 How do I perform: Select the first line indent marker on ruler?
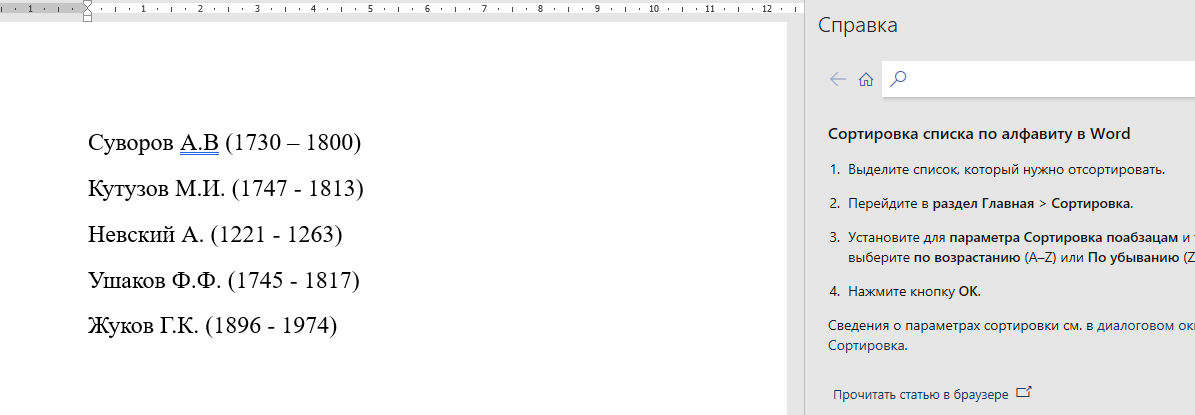88,5
